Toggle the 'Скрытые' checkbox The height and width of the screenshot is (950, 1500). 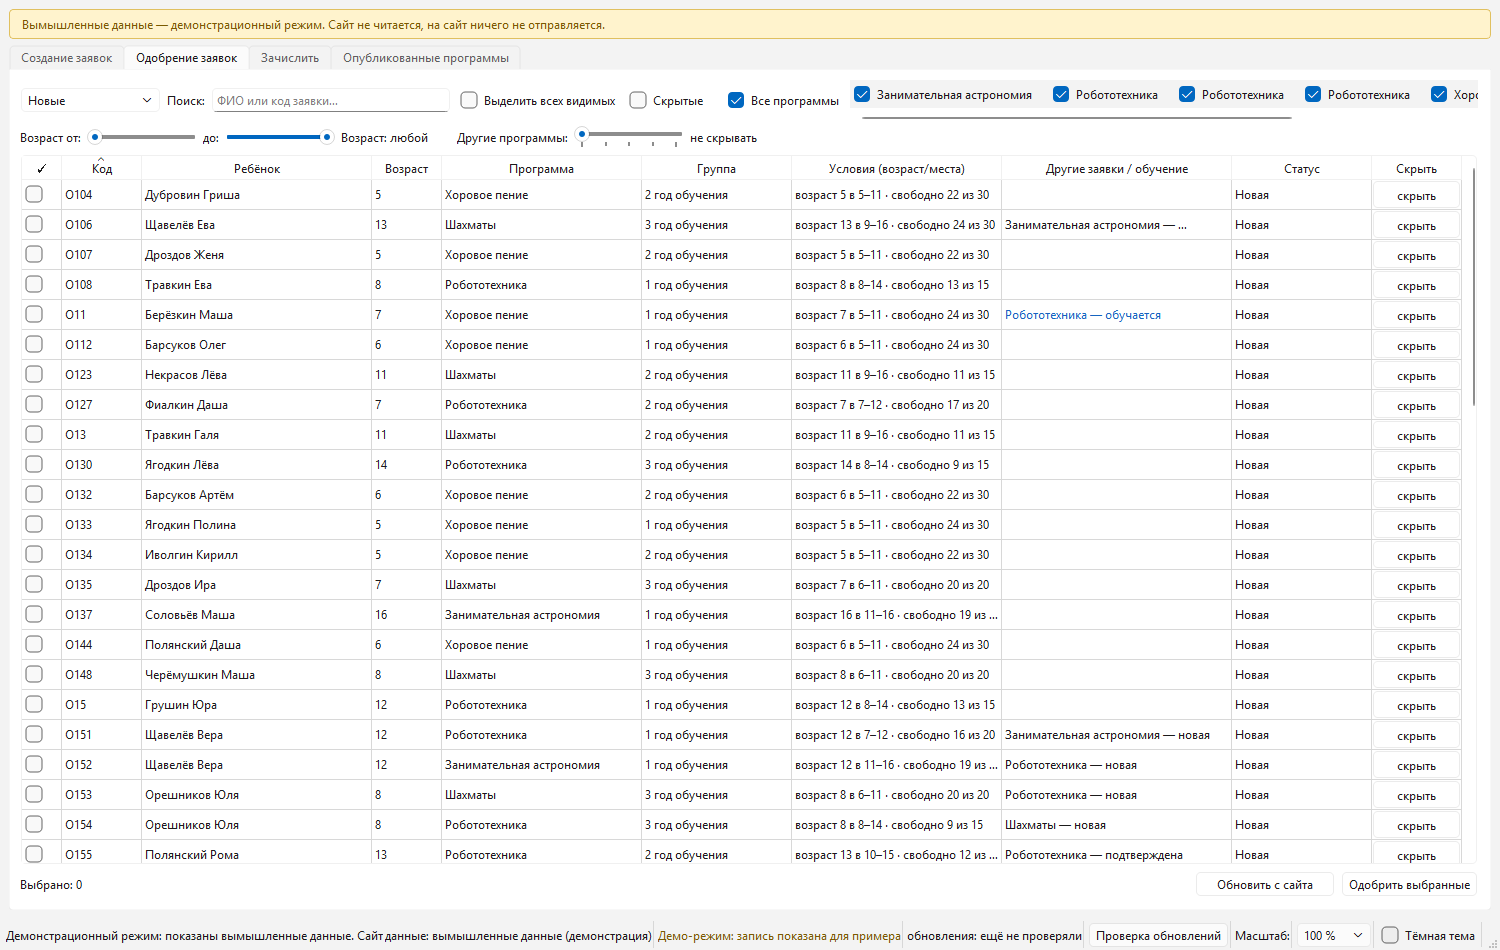click(638, 100)
